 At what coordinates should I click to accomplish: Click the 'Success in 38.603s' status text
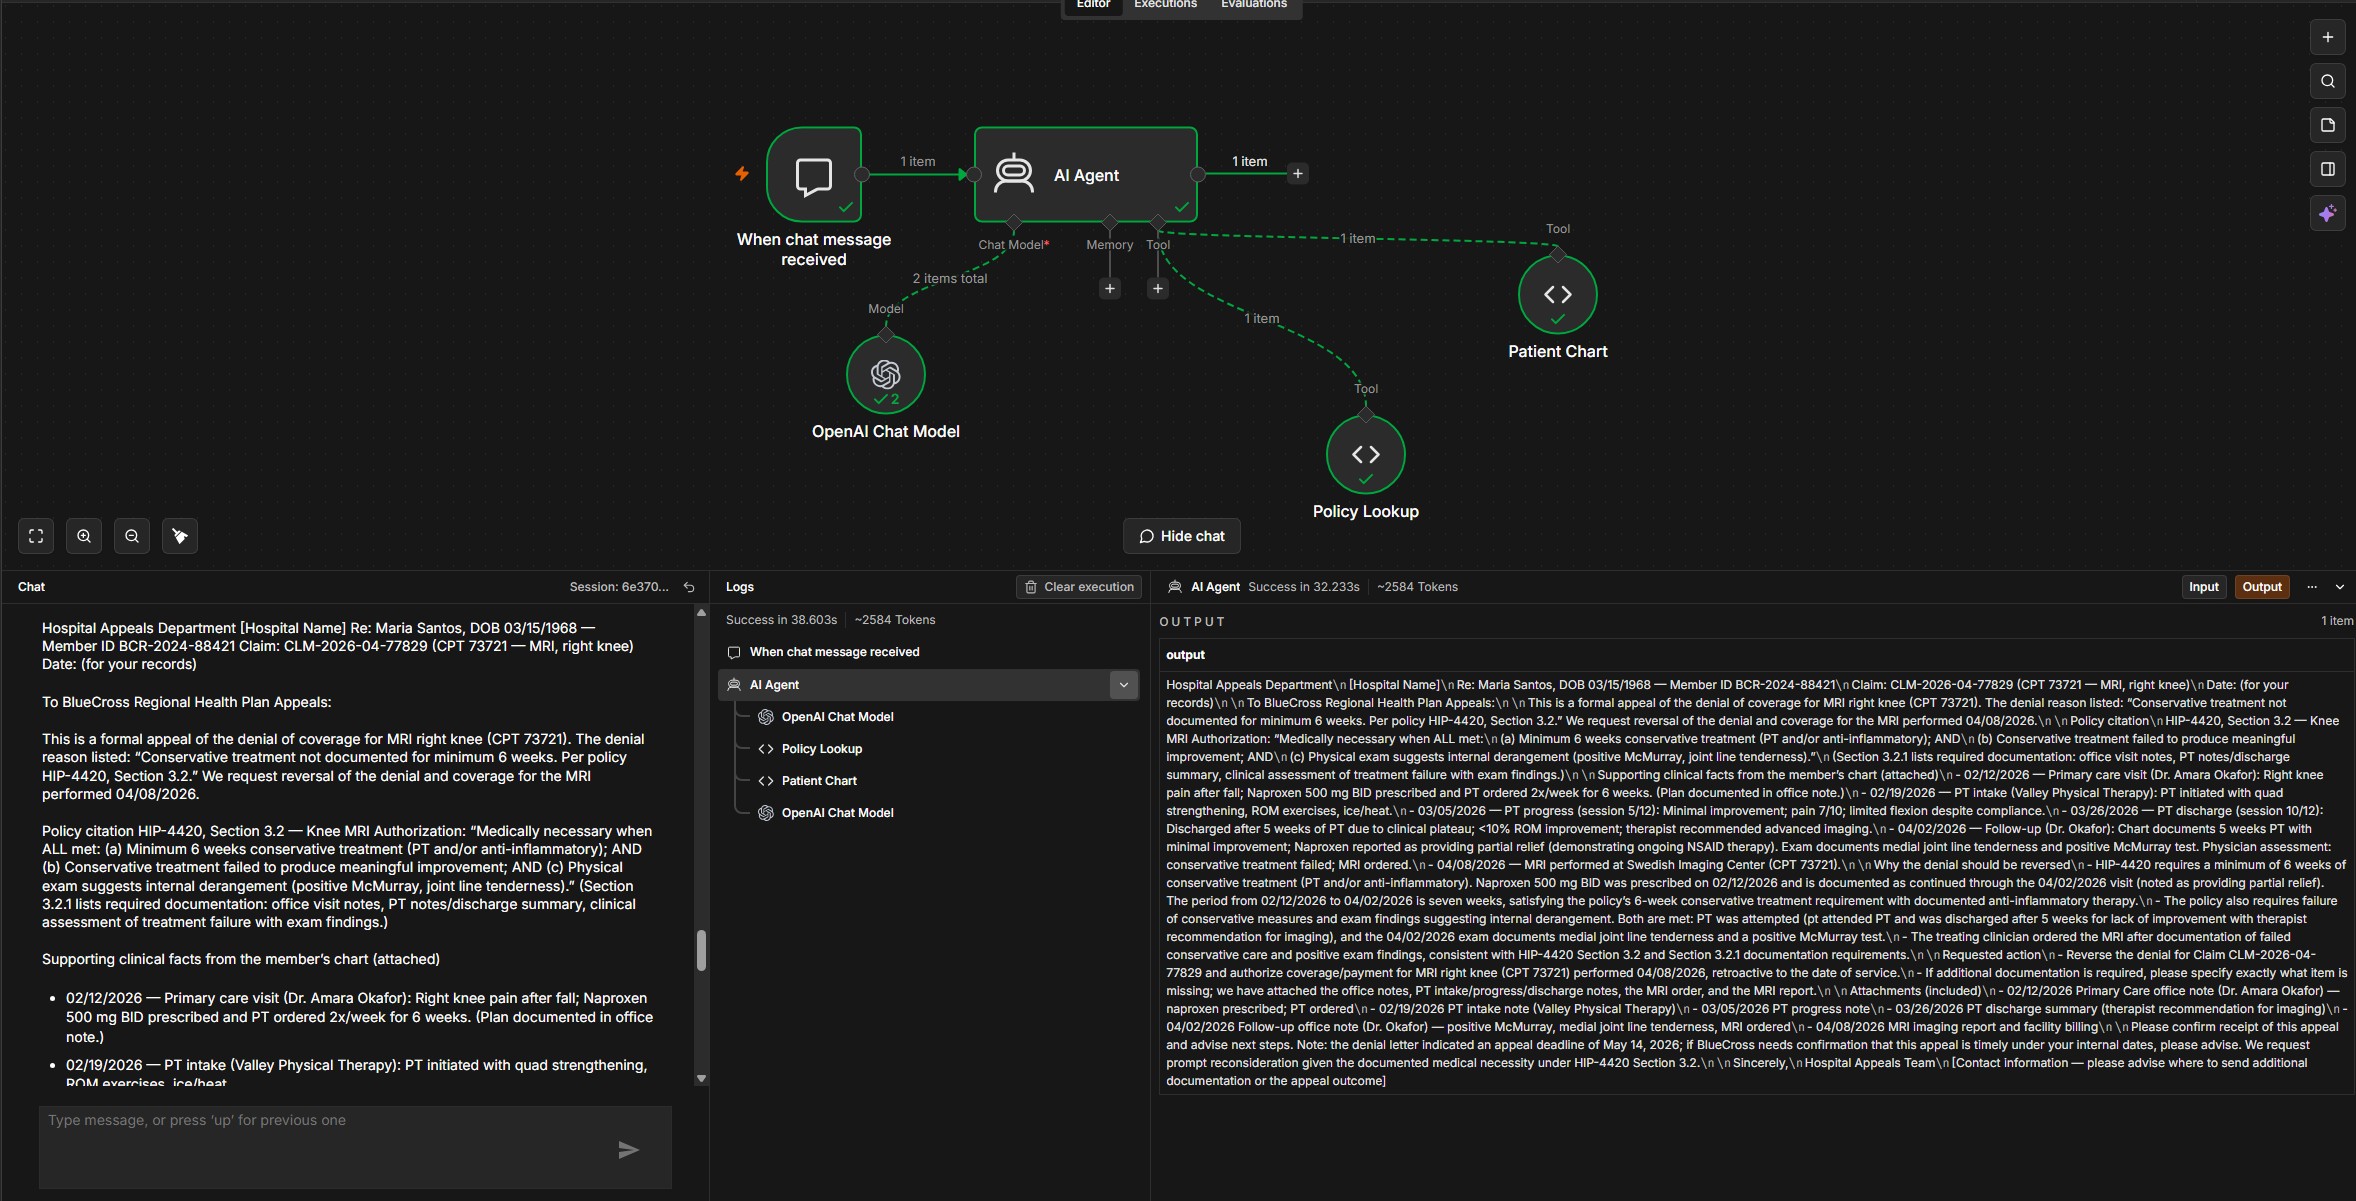[x=781, y=620]
